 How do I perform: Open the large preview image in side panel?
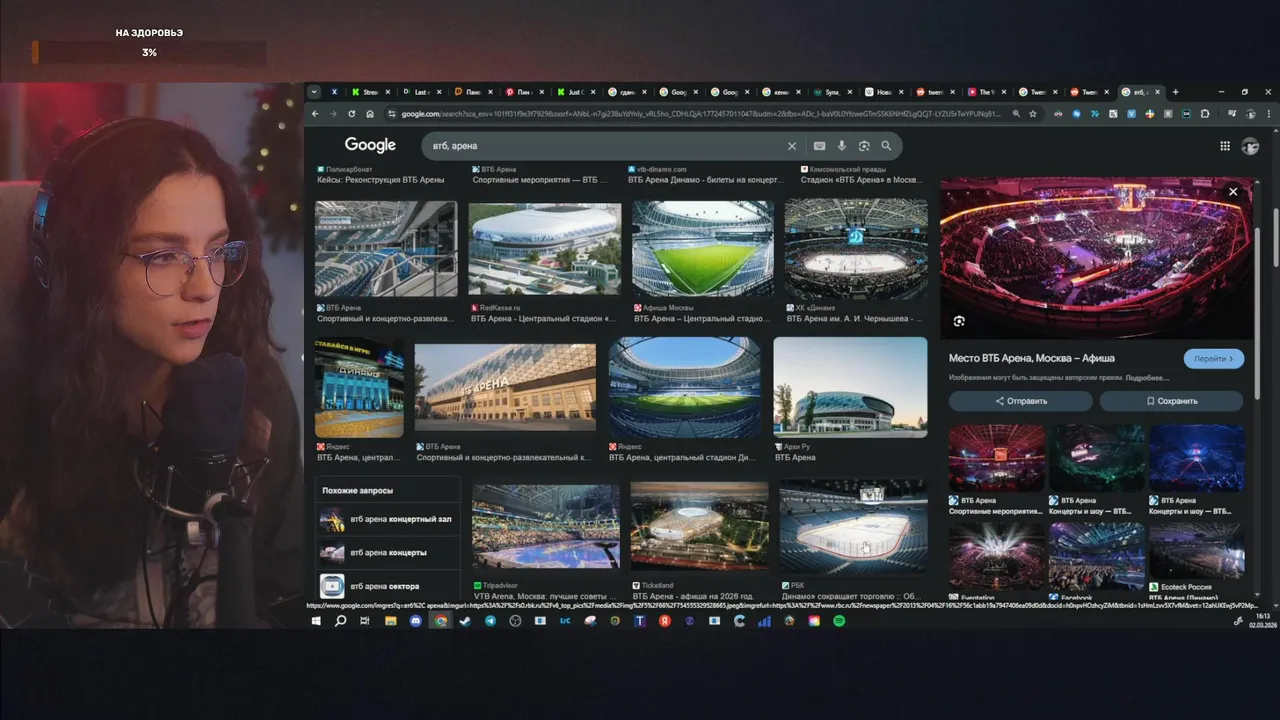[x=1096, y=259]
